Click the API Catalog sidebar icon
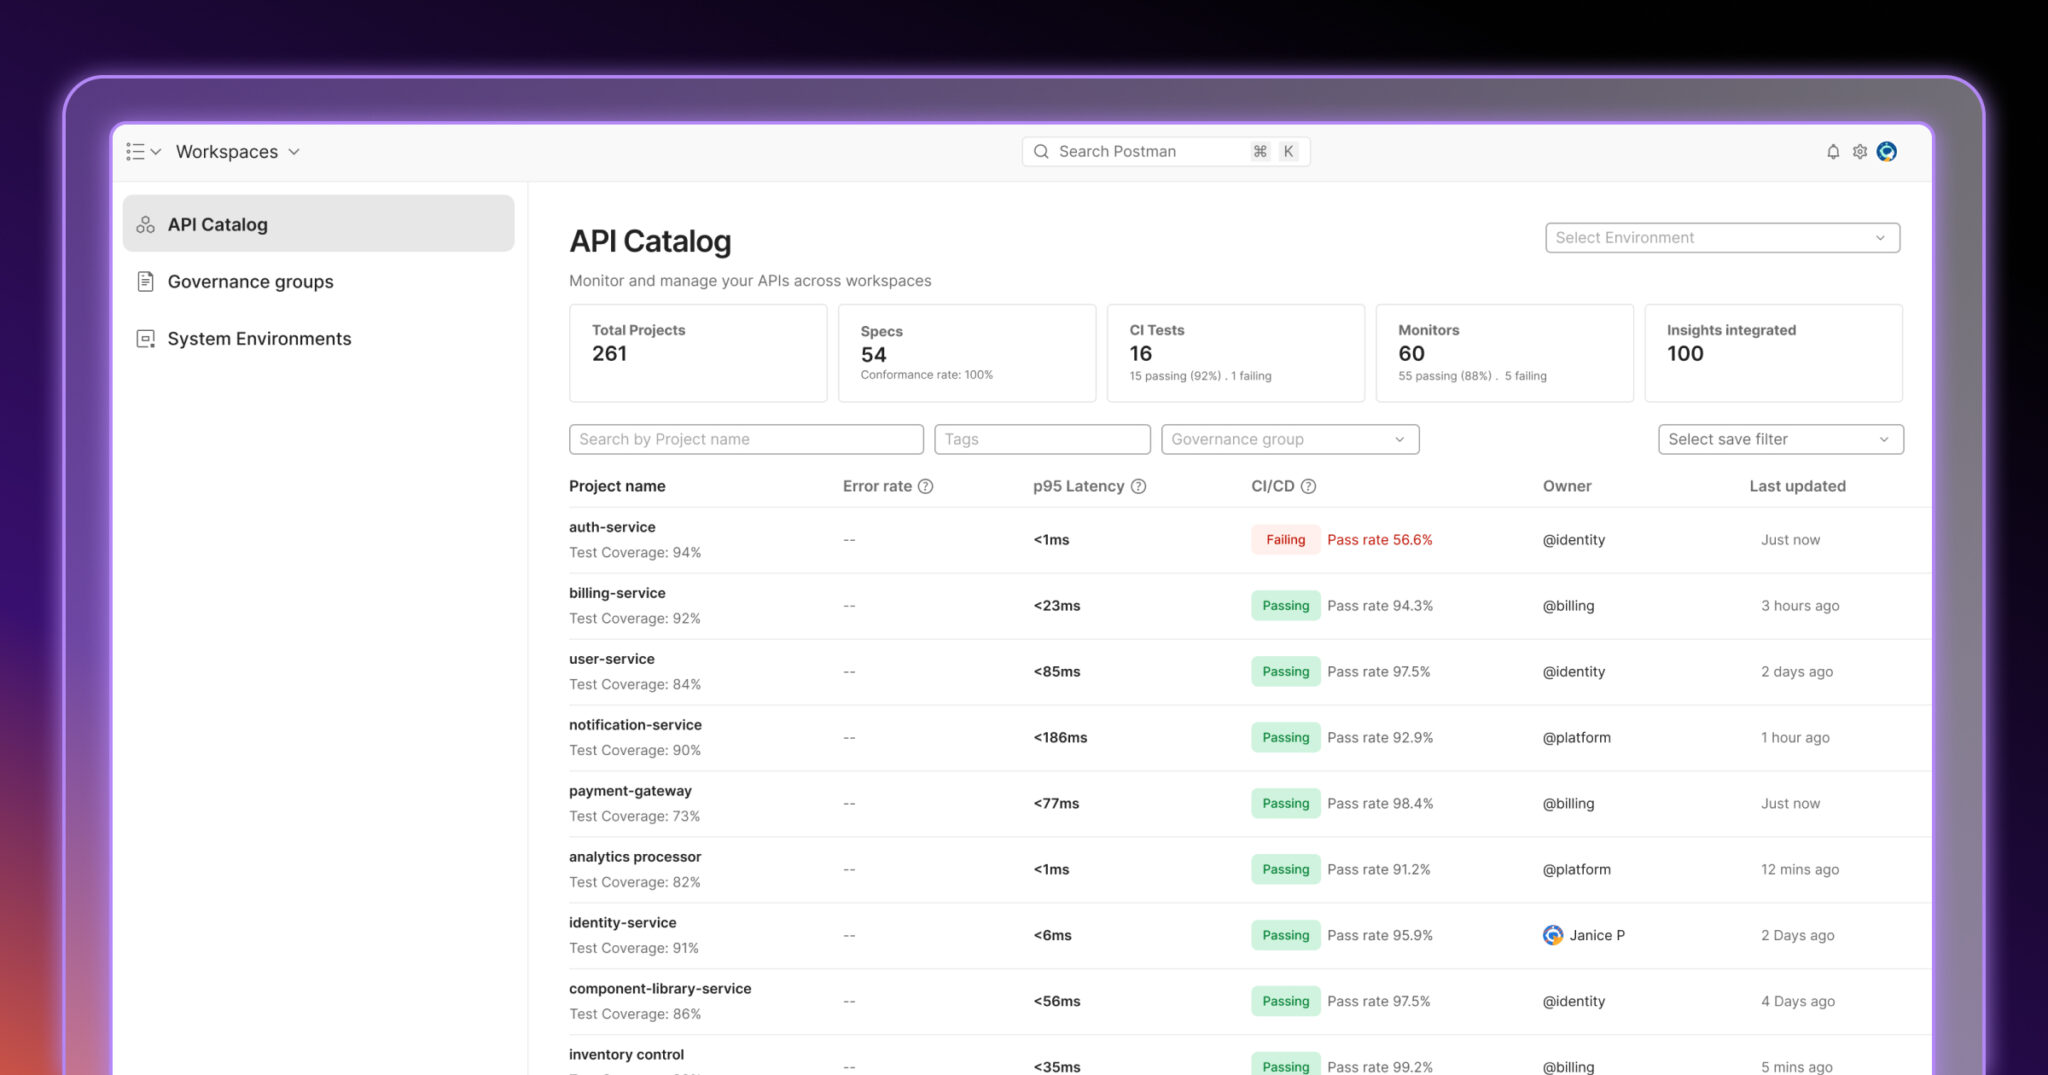The image size is (2048, 1075). pos(146,225)
